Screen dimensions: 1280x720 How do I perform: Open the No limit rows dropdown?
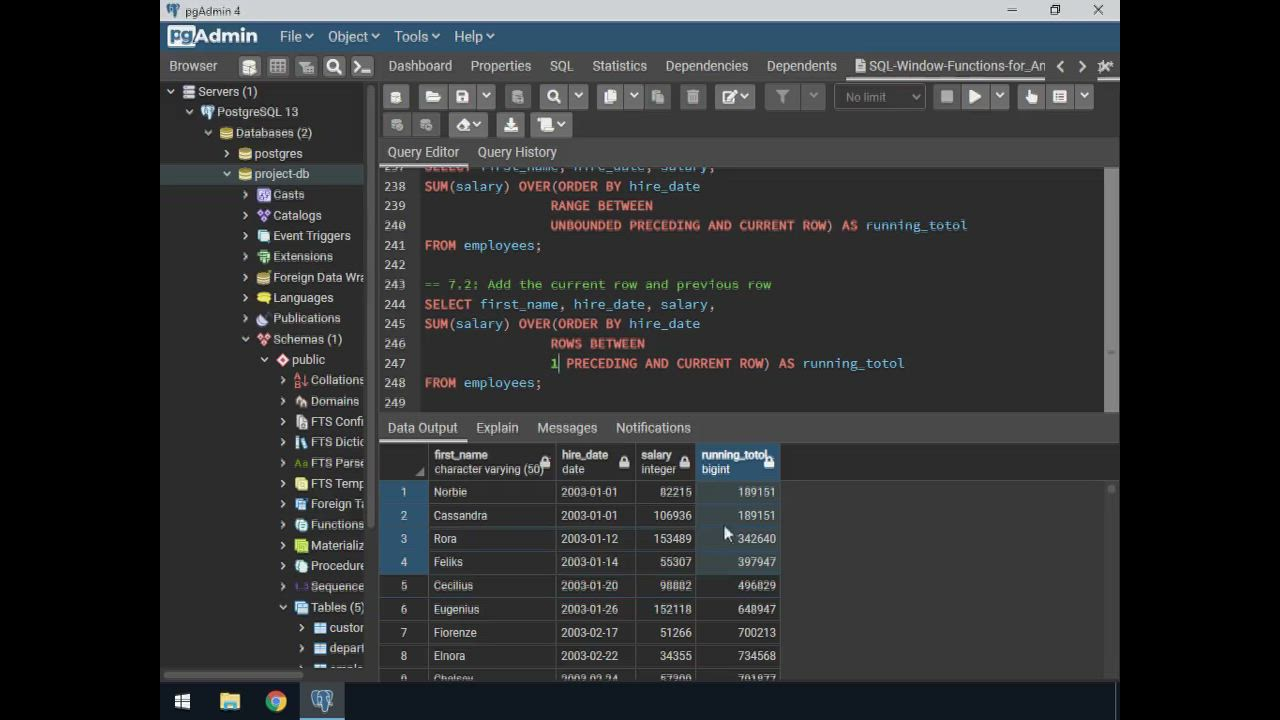[x=880, y=97]
